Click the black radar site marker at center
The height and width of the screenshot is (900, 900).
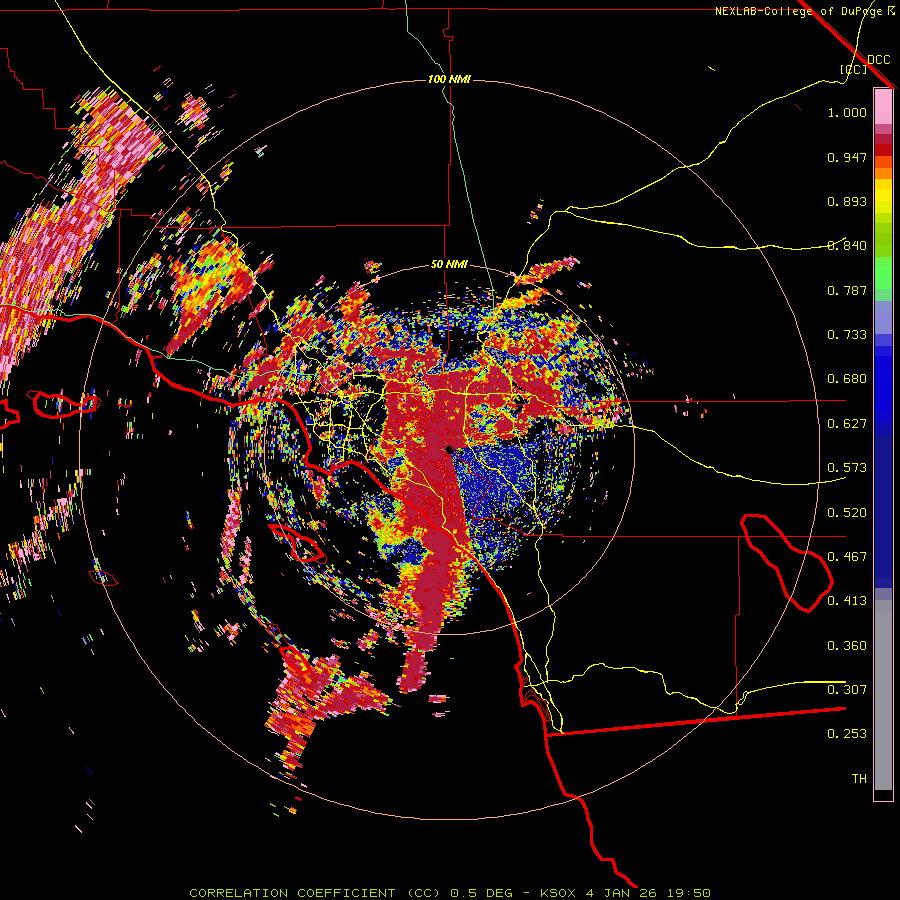tap(449, 449)
